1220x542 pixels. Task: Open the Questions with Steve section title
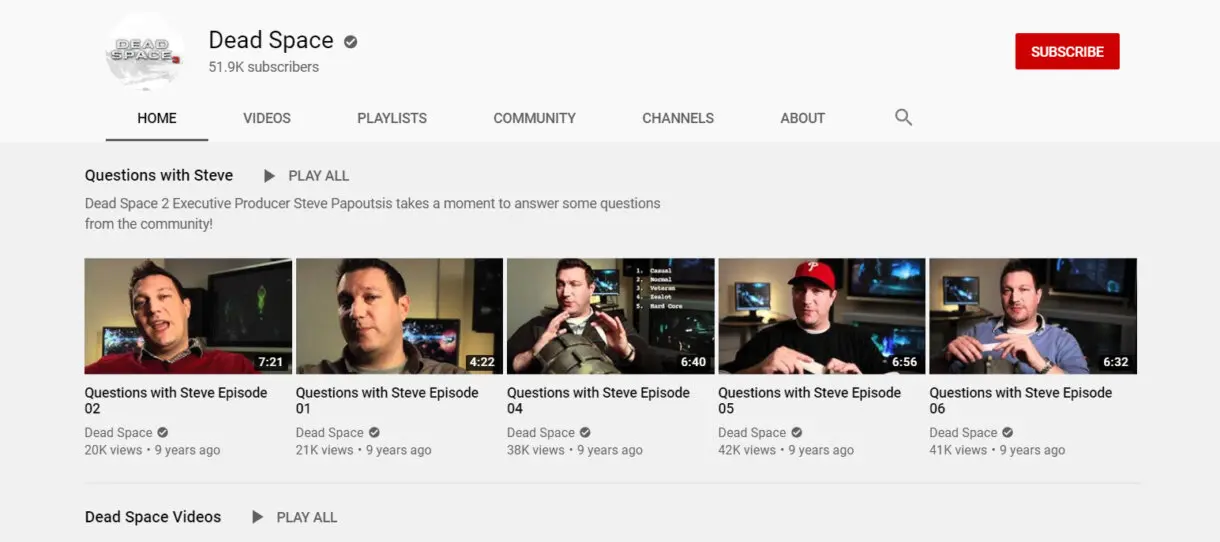click(159, 175)
